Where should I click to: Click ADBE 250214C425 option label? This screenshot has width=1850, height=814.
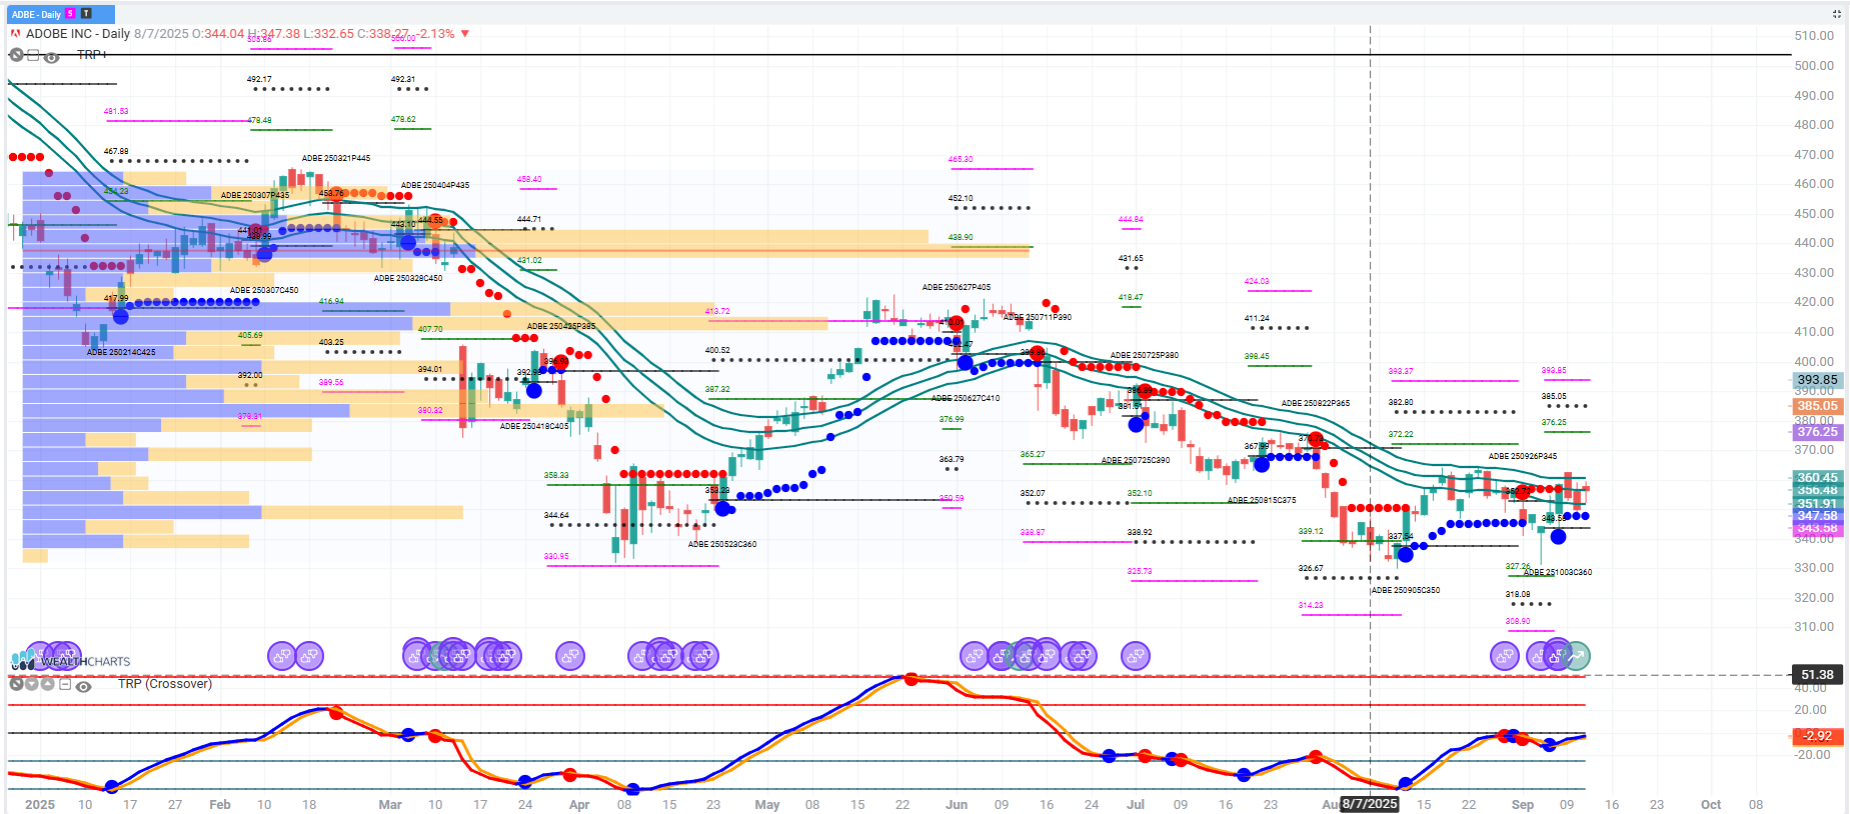coord(121,352)
